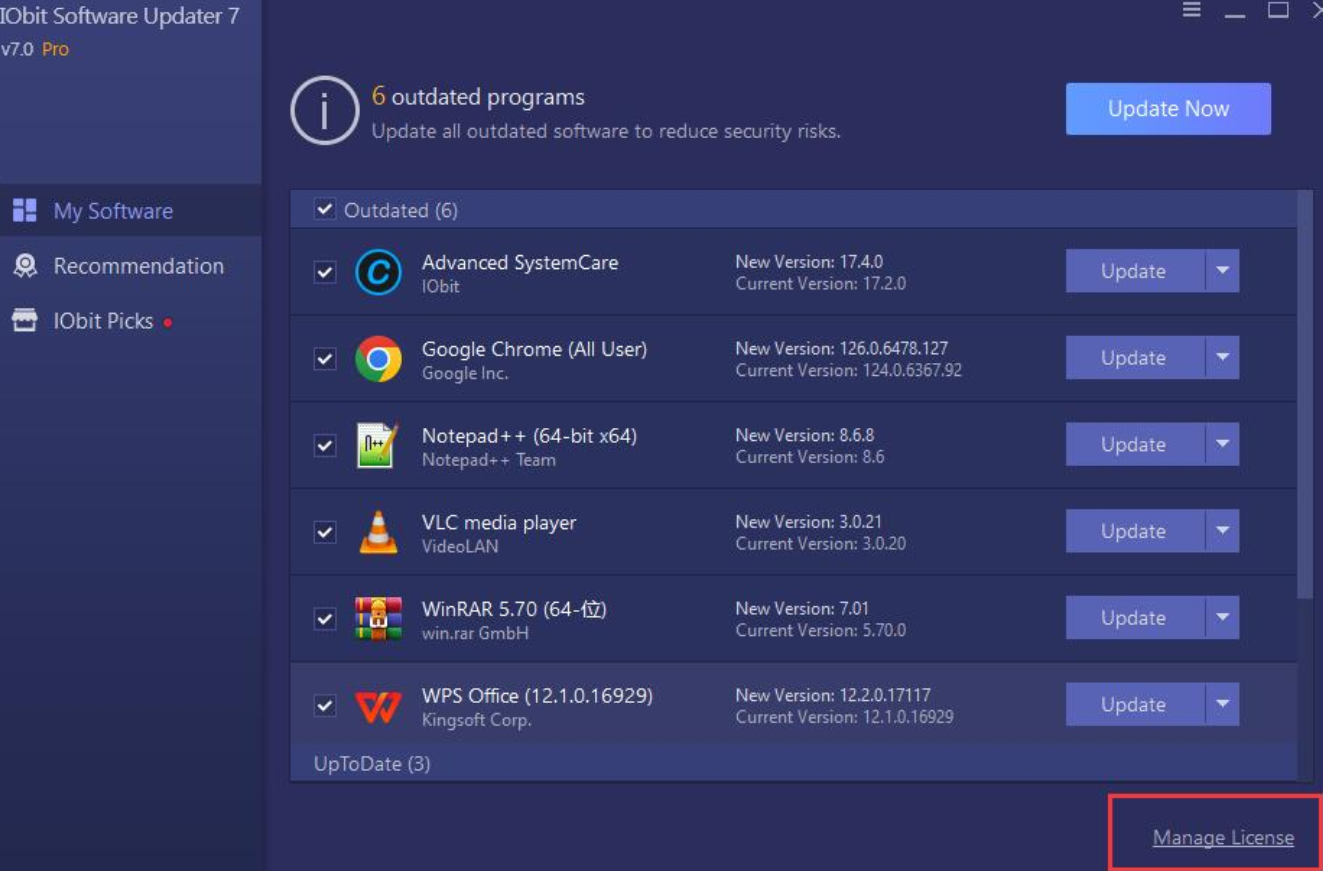Click the 'VideoLAN' publisher text
This screenshot has width=1323, height=871.
(460, 547)
